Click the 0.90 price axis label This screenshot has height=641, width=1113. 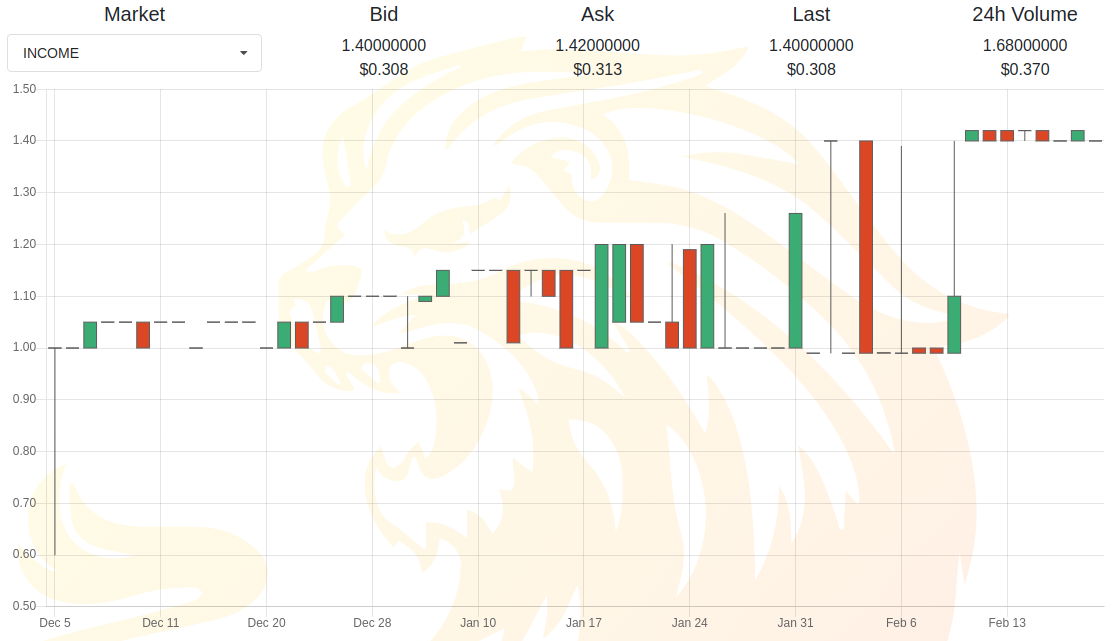tap(24, 398)
